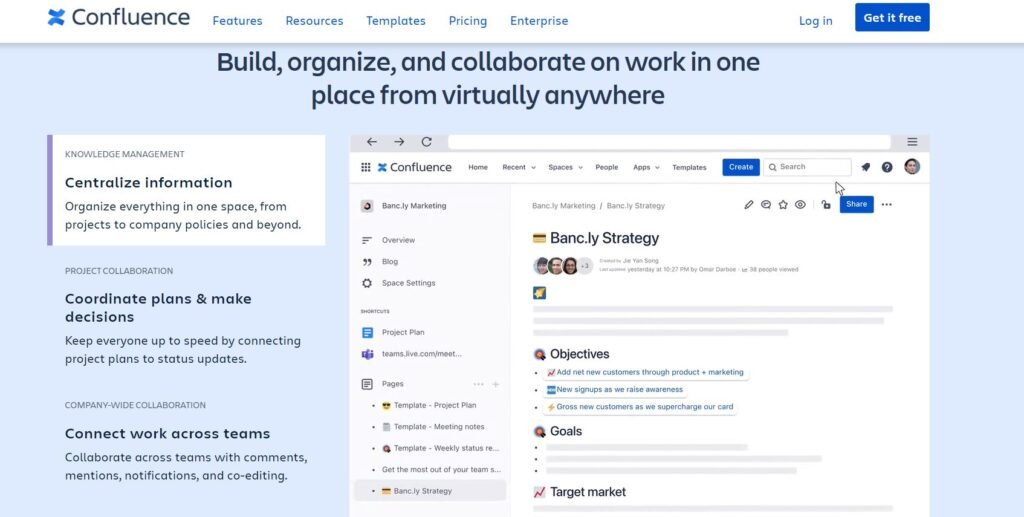Select Banc.ly Strategy in the pages tree

pos(430,491)
